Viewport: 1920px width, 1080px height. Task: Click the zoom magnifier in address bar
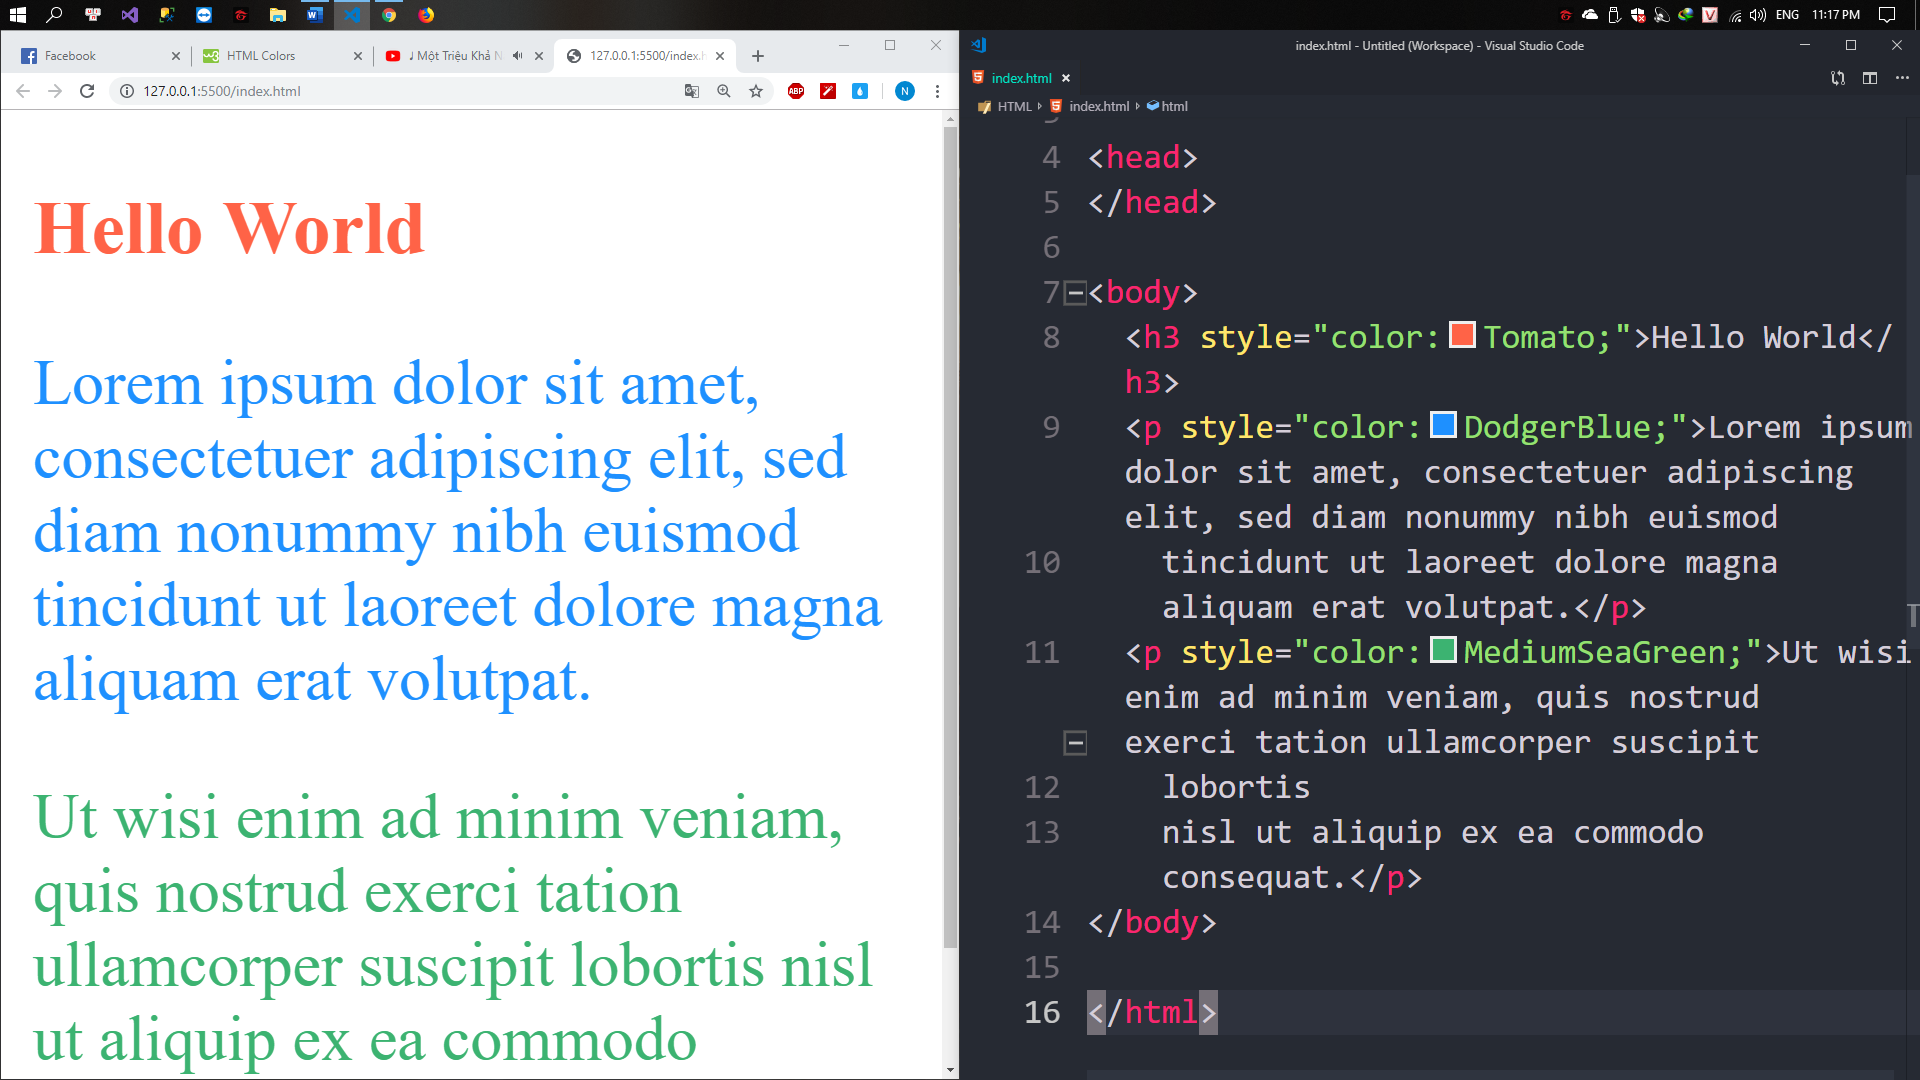click(x=724, y=91)
